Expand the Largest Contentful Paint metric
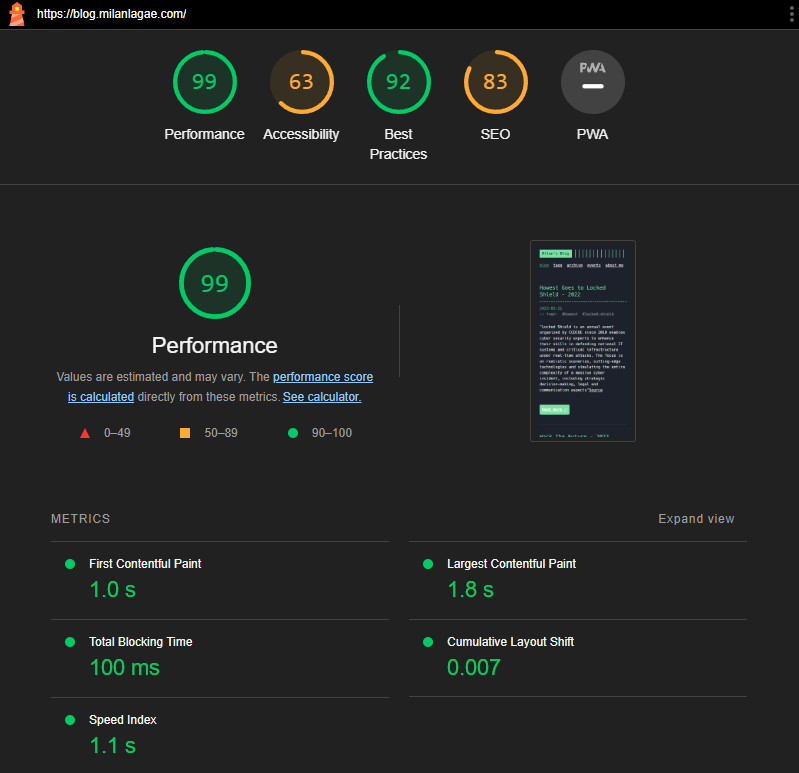This screenshot has height=773, width=799. click(578, 580)
